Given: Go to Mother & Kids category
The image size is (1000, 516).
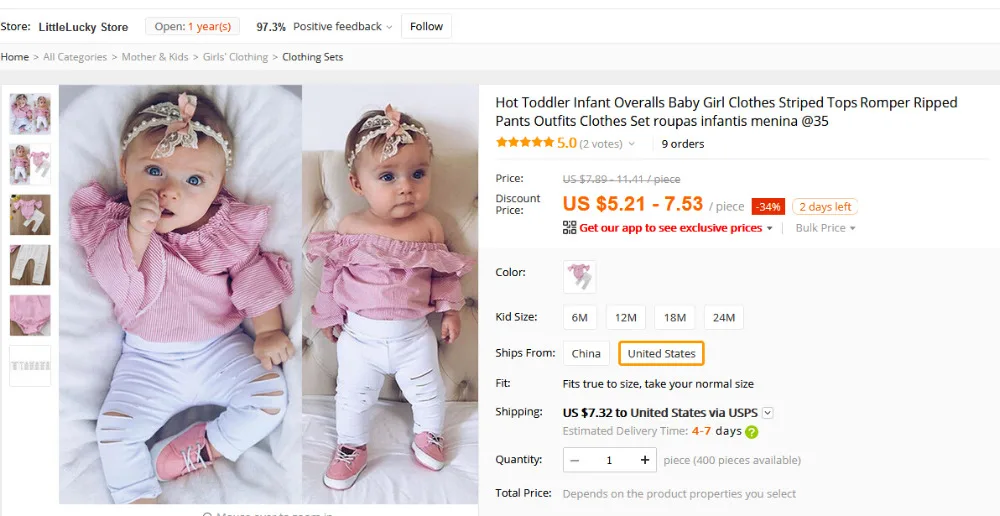Looking at the screenshot, I should (x=155, y=57).
